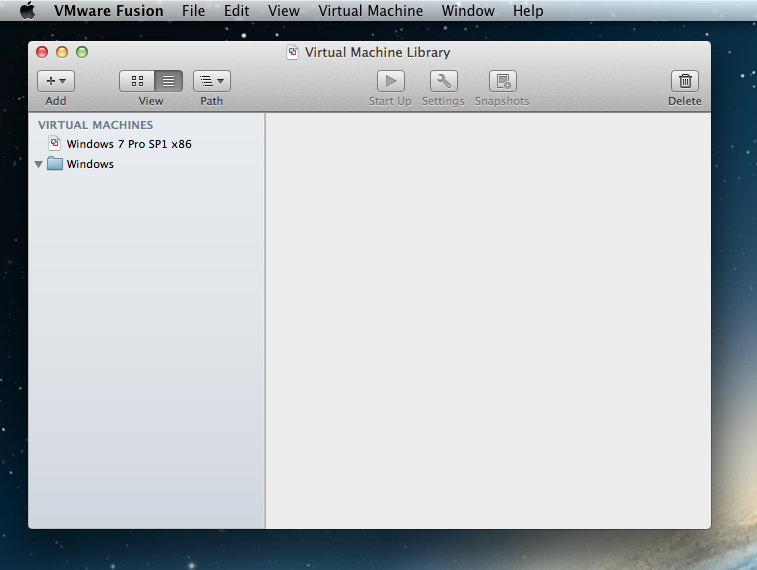This screenshot has width=757, height=570.
Task: Switch to list view
Action: (x=168, y=81)
